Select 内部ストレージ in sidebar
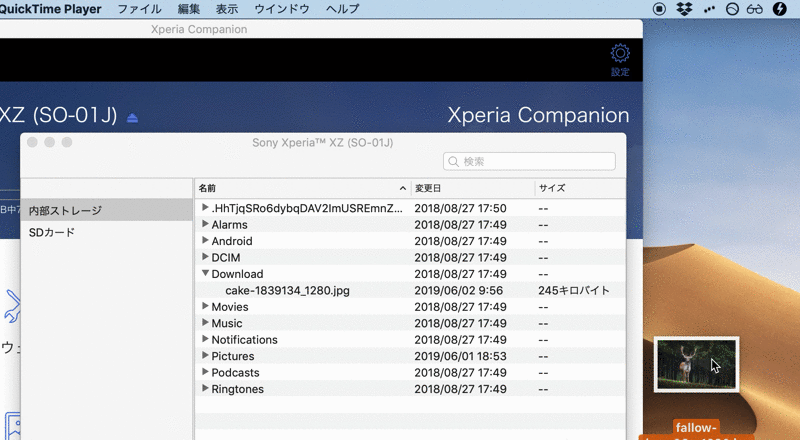The image size is (800, 440). pos(65,211)
